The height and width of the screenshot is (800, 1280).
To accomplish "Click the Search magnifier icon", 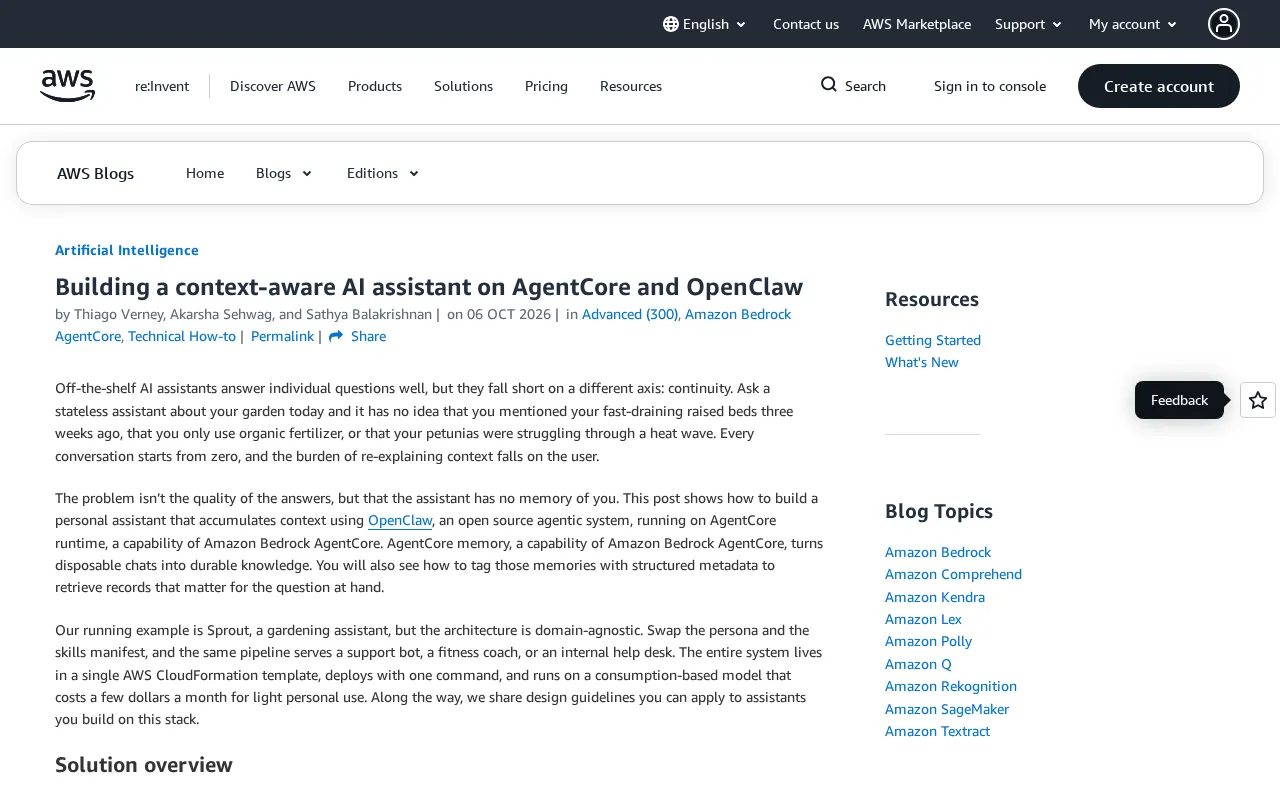I will point(829,85).
